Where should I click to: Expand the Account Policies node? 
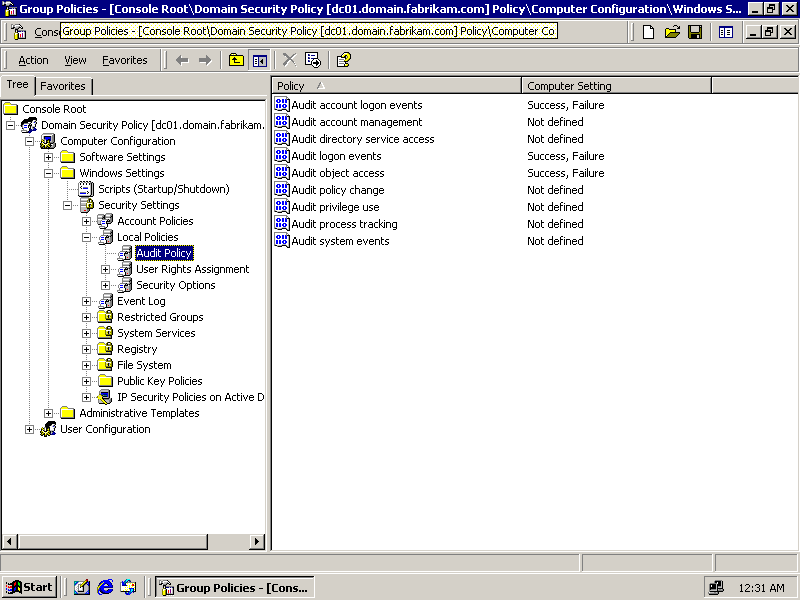coord(87,221)
